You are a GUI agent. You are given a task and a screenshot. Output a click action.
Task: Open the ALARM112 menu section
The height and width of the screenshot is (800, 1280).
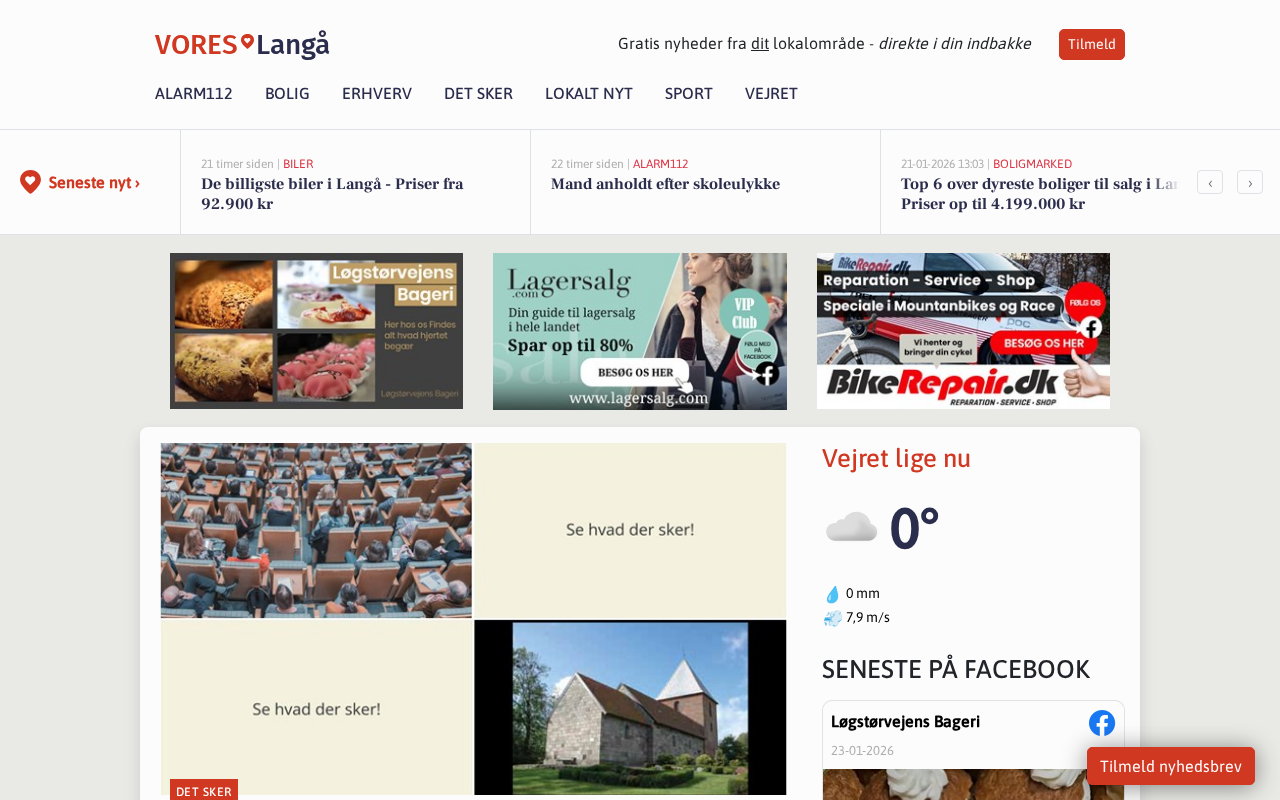(194, 94)
